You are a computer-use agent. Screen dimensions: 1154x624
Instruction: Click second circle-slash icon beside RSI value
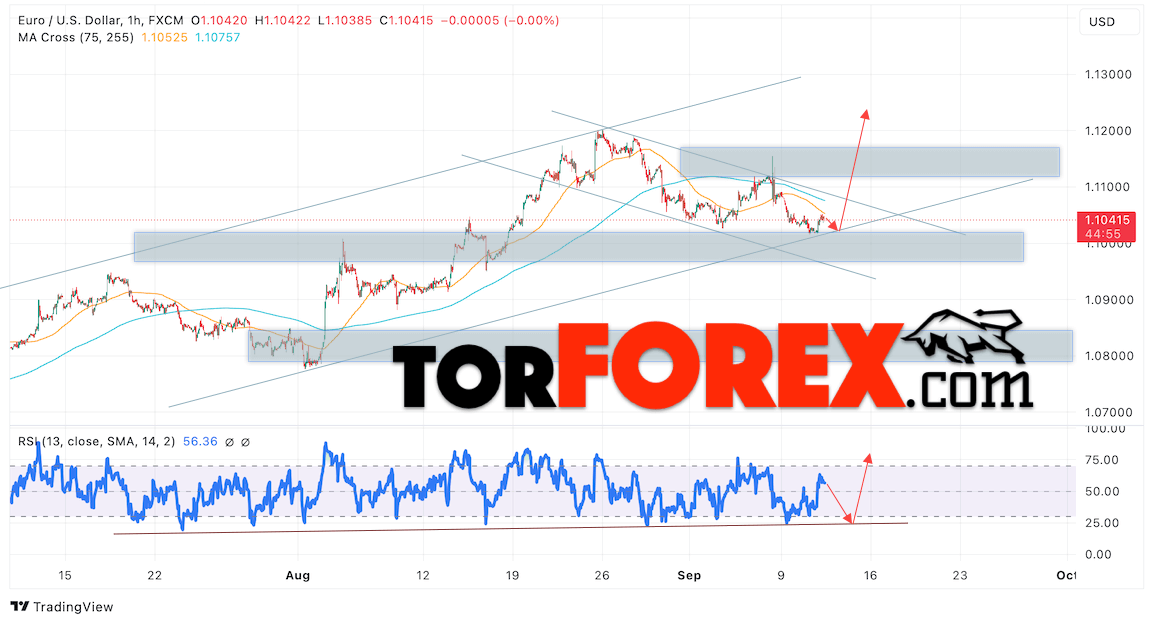[245, 442]
